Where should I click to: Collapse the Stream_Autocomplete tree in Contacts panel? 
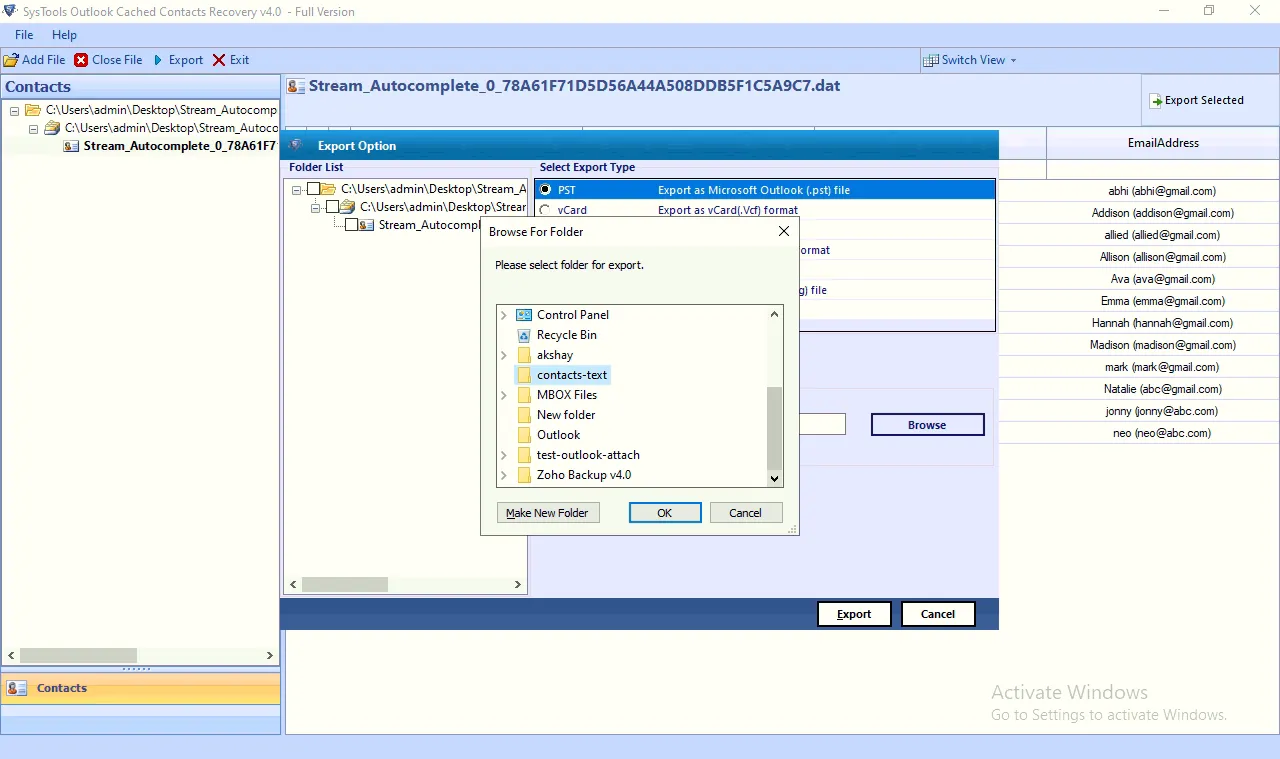click(x=33, y=128)
